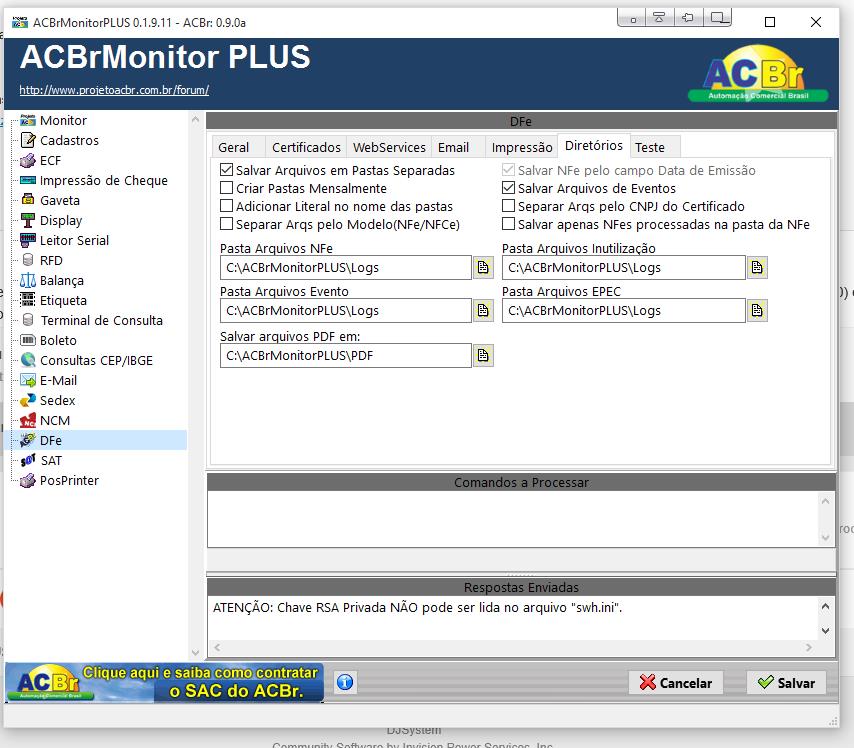Screen dimensions: 854x748
Task: Browse folder for Pasta Arquivos EPEC
Action: (x=757, y=311)
